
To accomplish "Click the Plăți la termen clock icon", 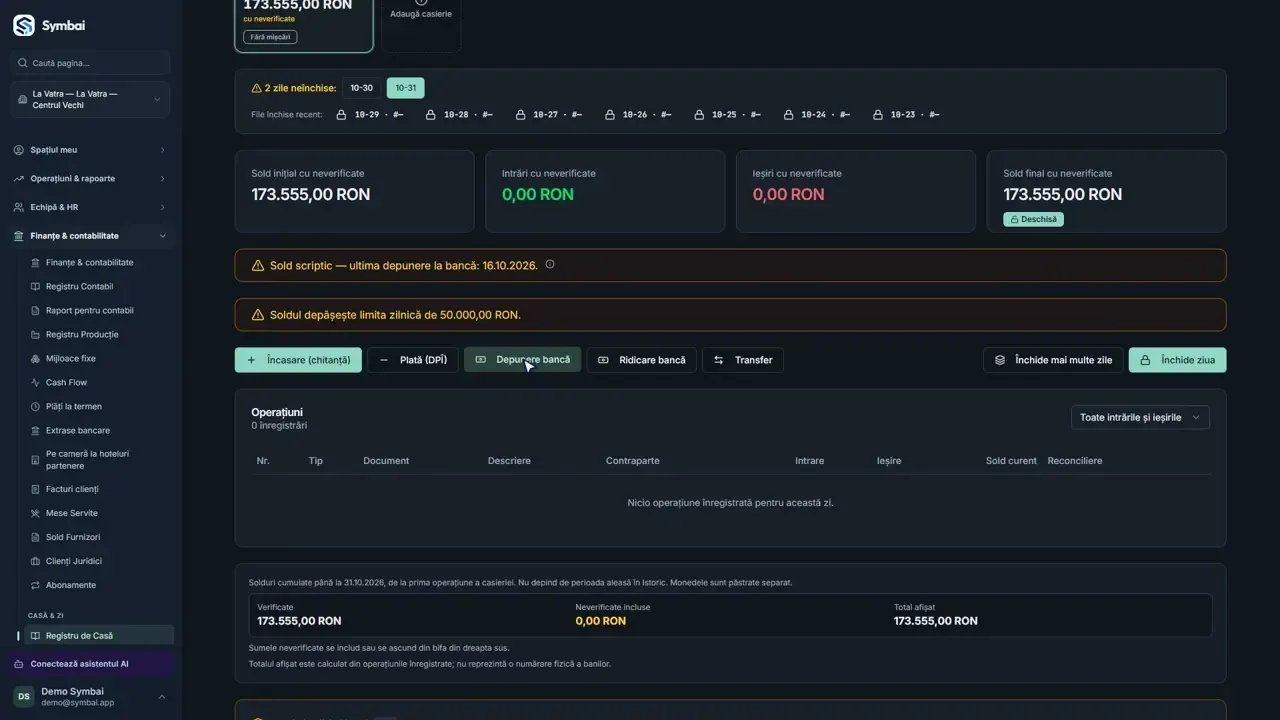I will click(36, 407).
